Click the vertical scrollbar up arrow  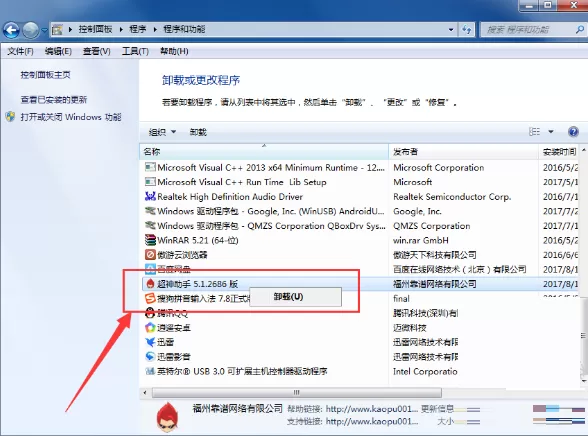coord(584,150)
